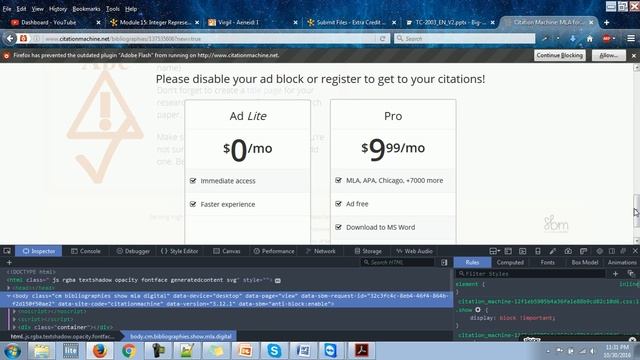
Task: Click the Firefox icon in taskbar
Action: click(100, 350)
